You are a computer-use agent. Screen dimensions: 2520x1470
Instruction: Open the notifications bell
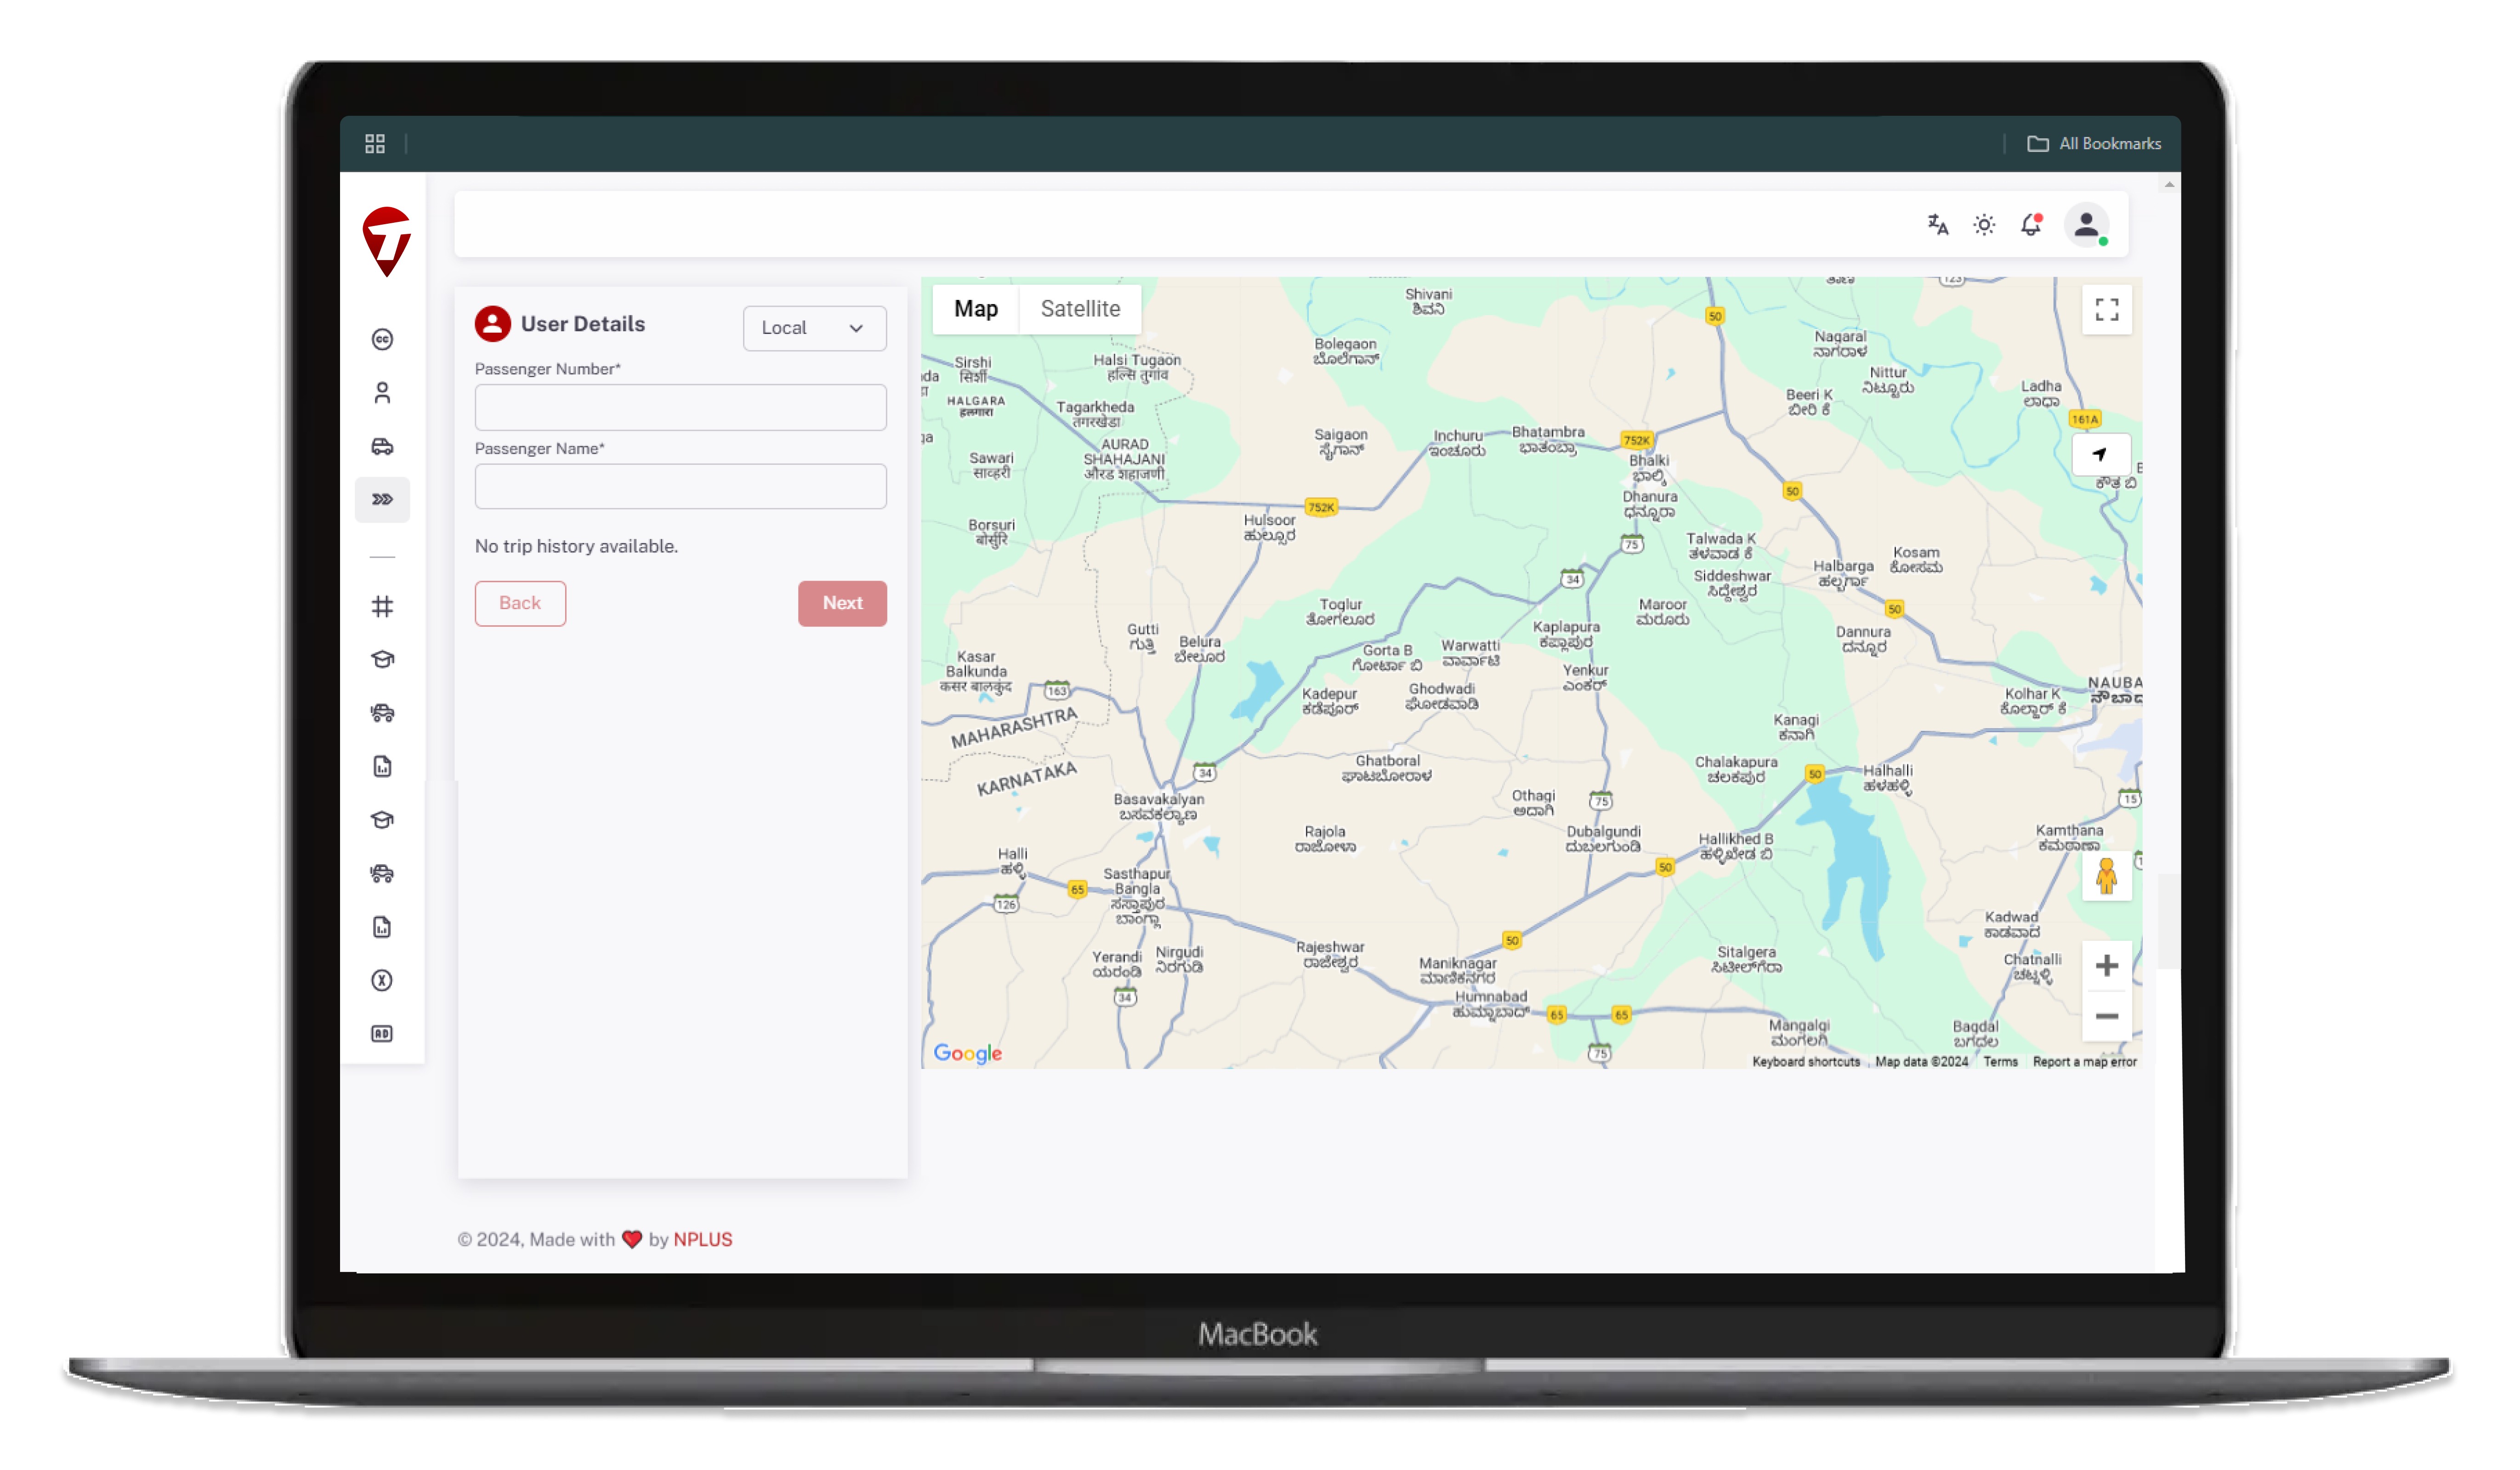coord(2030,225)
